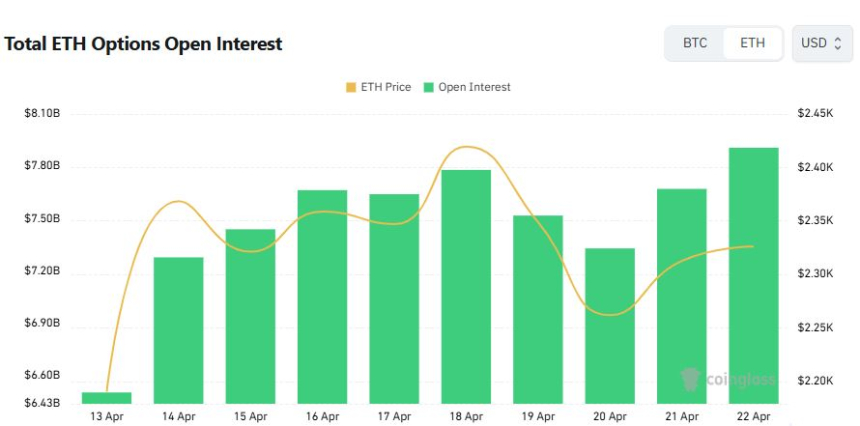Select the 16 Apr green bar
This screenshot has height=426, width=860.
[x=322, y=296]
